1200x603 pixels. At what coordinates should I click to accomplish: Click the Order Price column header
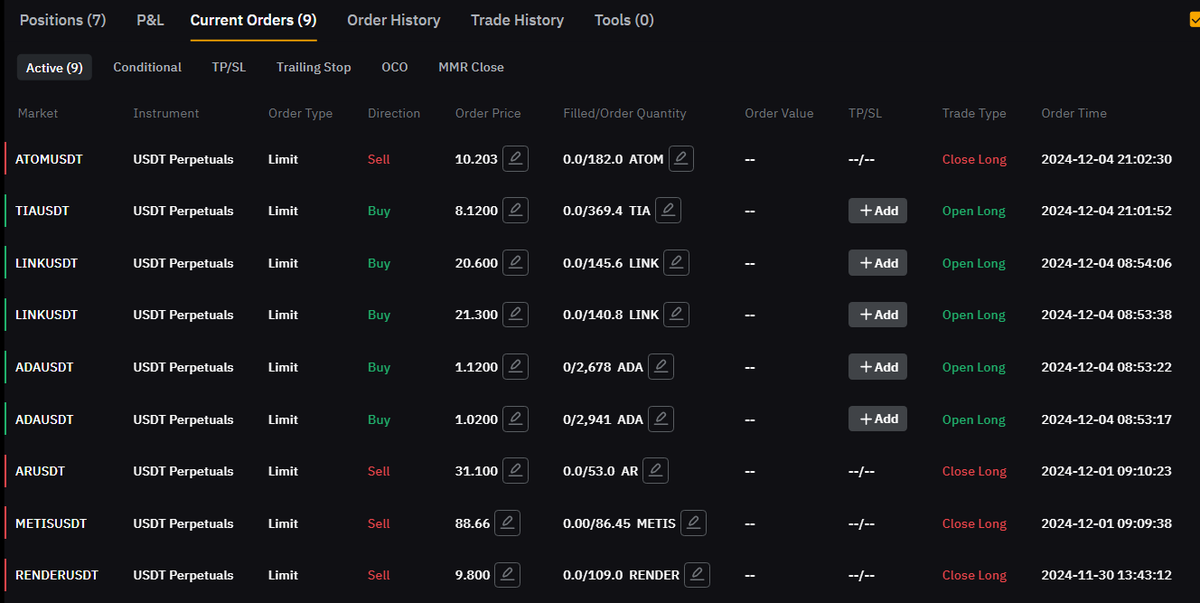click(x=488, y=113)
